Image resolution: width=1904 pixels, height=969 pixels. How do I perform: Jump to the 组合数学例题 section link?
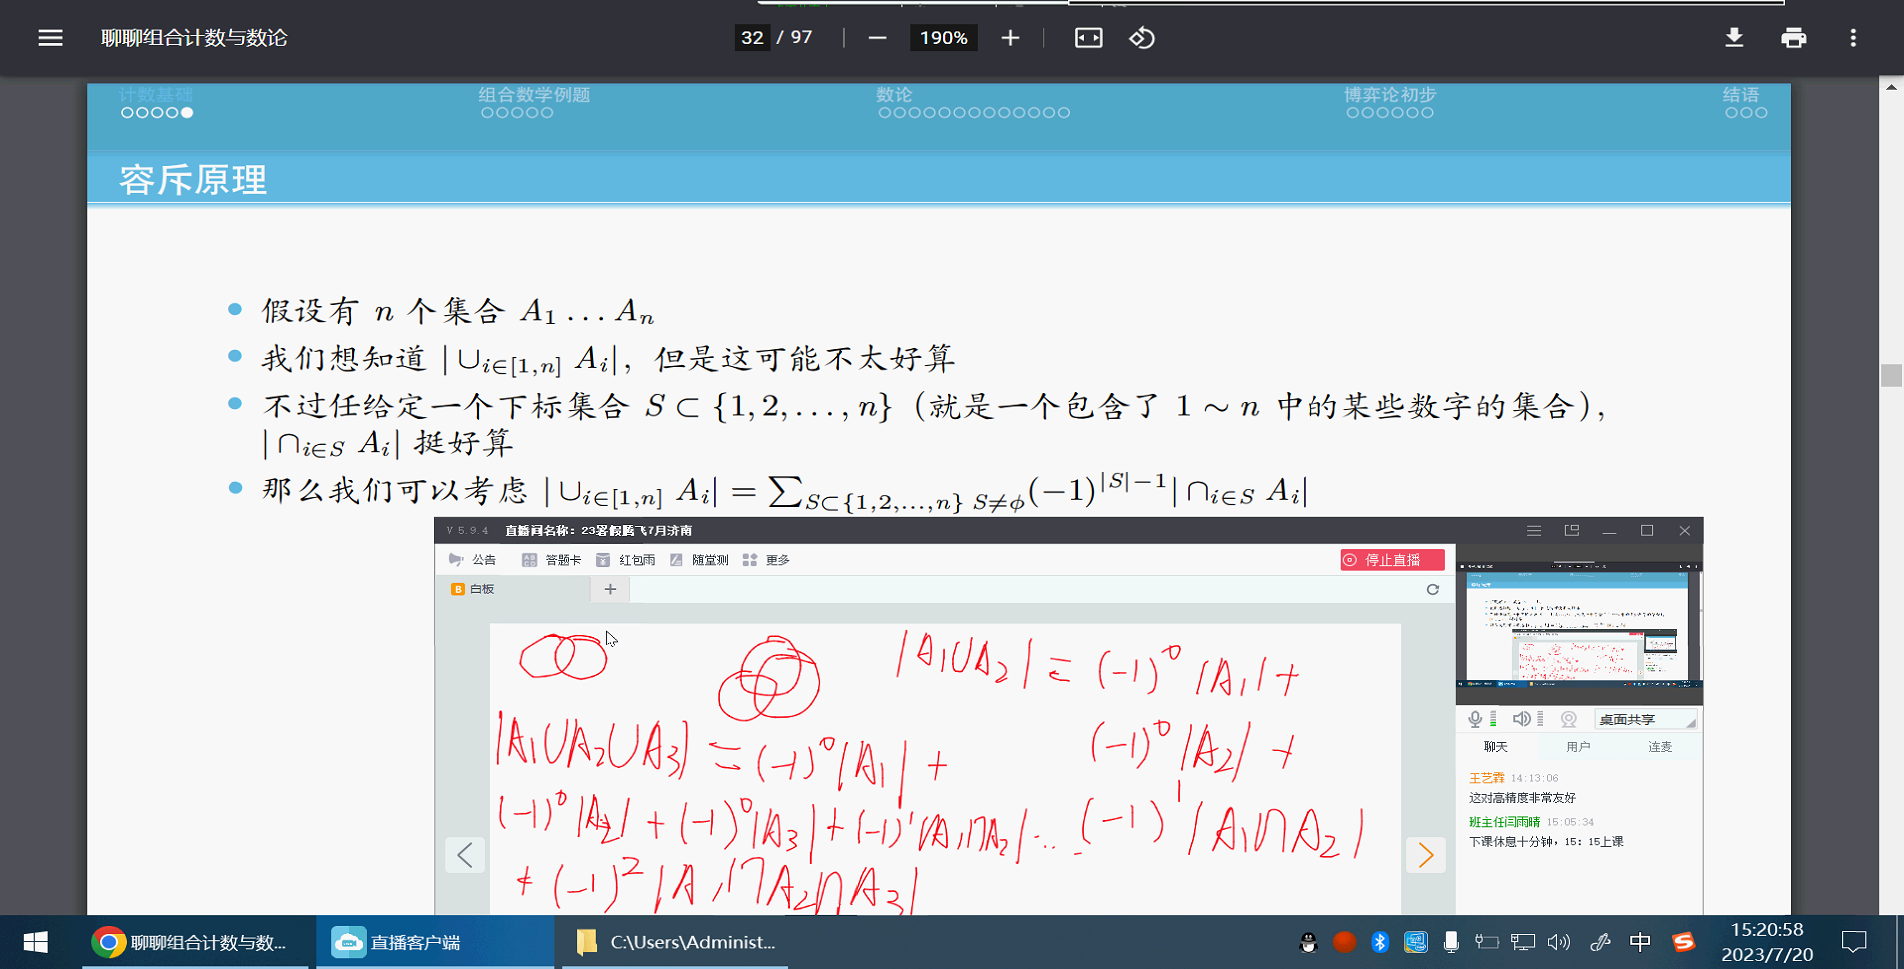(534, 94)
